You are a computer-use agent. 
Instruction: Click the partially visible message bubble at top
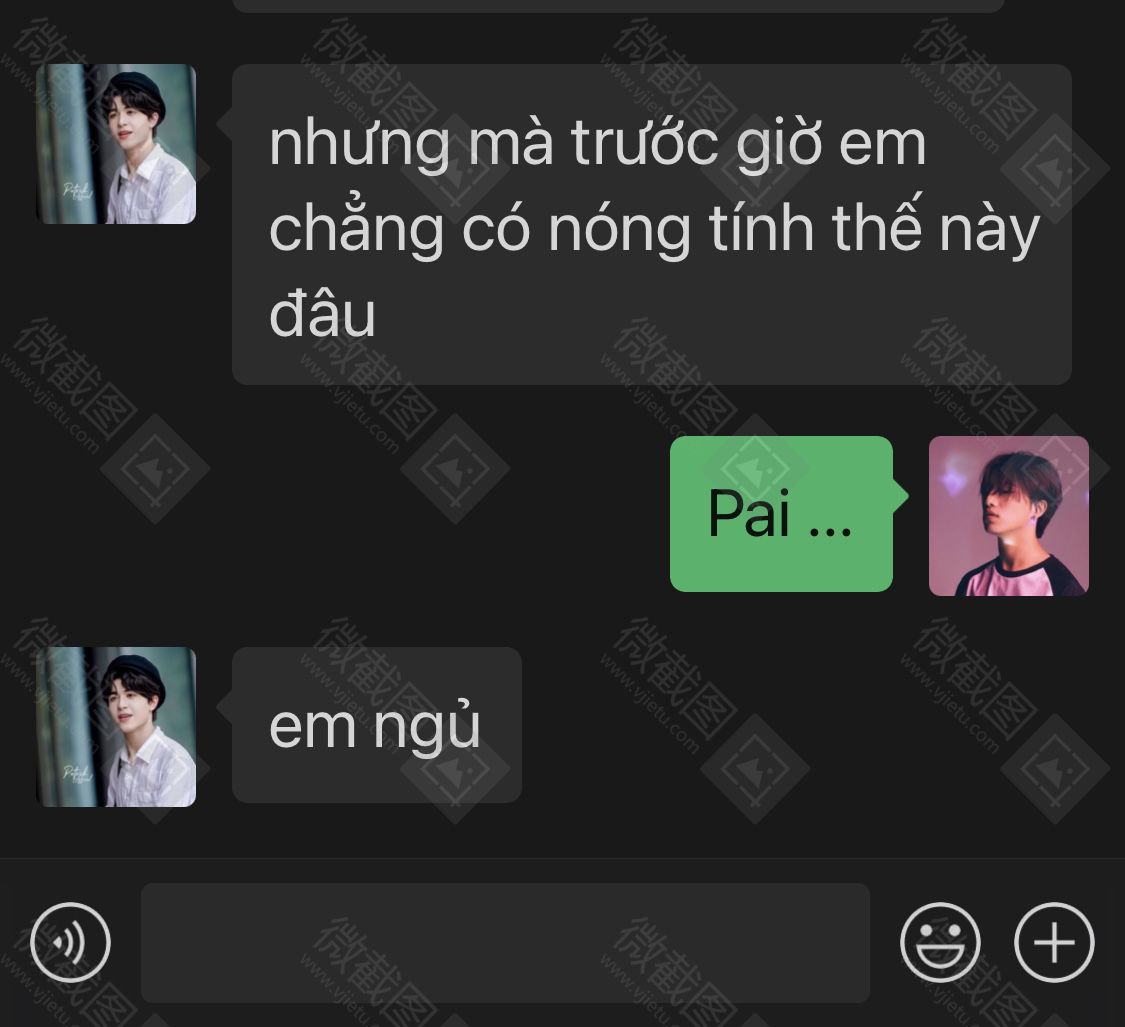coord(618,6)
